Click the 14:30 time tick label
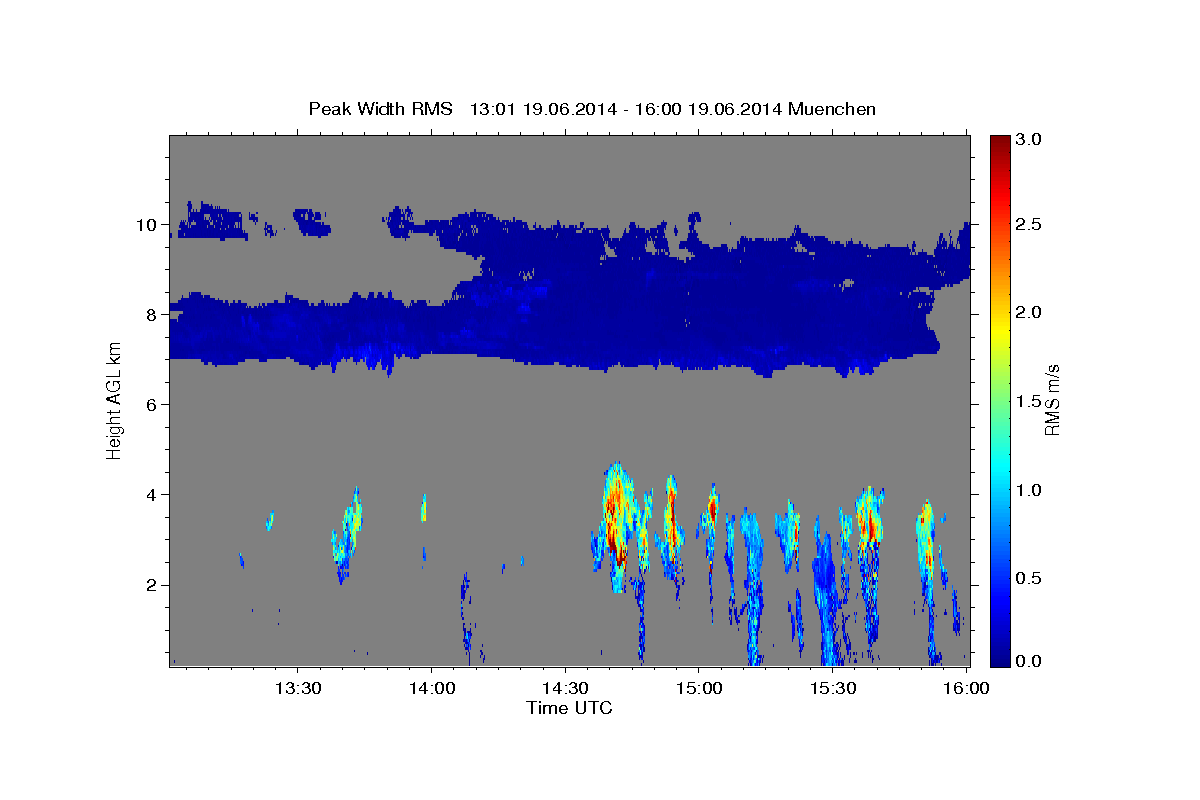 point(565,688)
